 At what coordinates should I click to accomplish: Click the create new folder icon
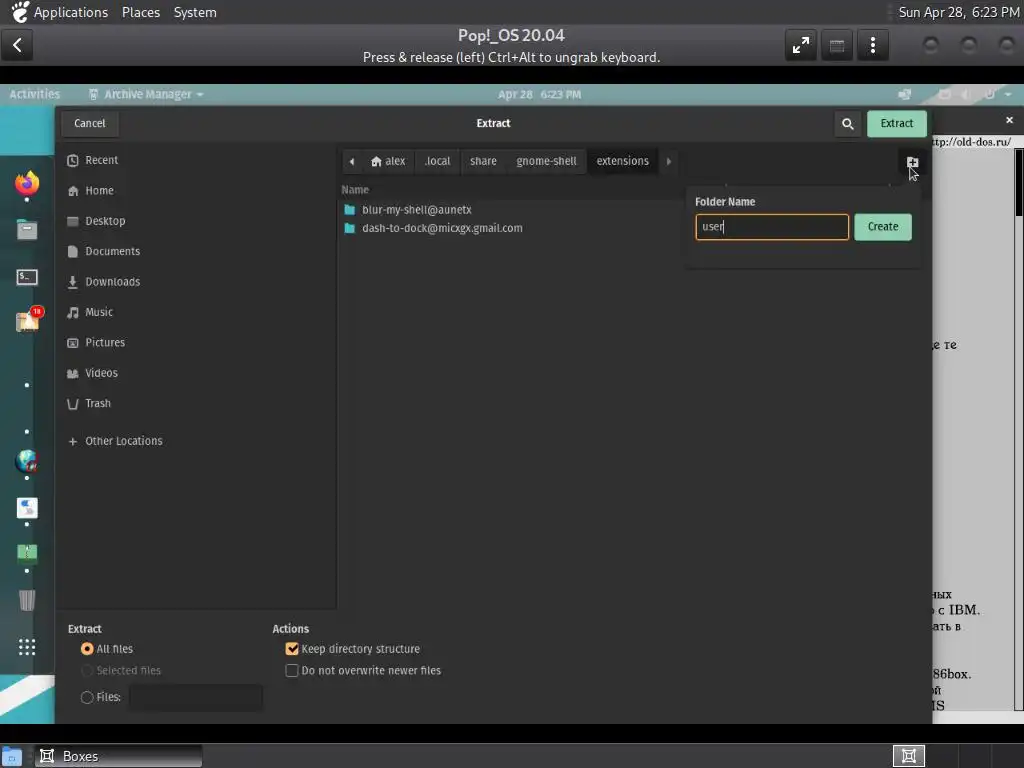912,162
